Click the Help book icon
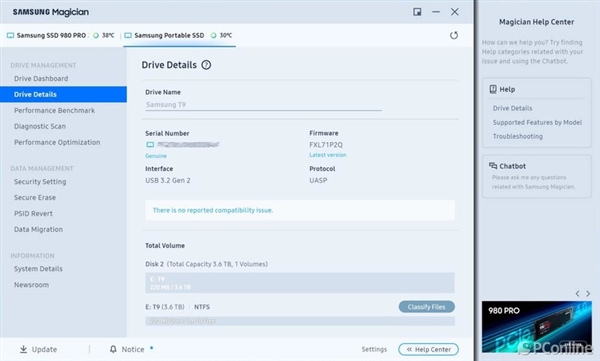 point(493,89)
